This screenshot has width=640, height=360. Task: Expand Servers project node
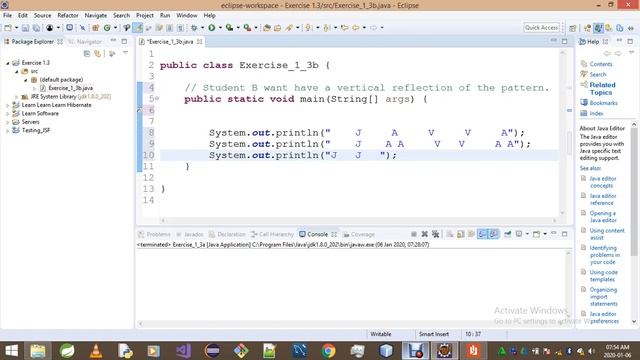[x=8, y=122]
